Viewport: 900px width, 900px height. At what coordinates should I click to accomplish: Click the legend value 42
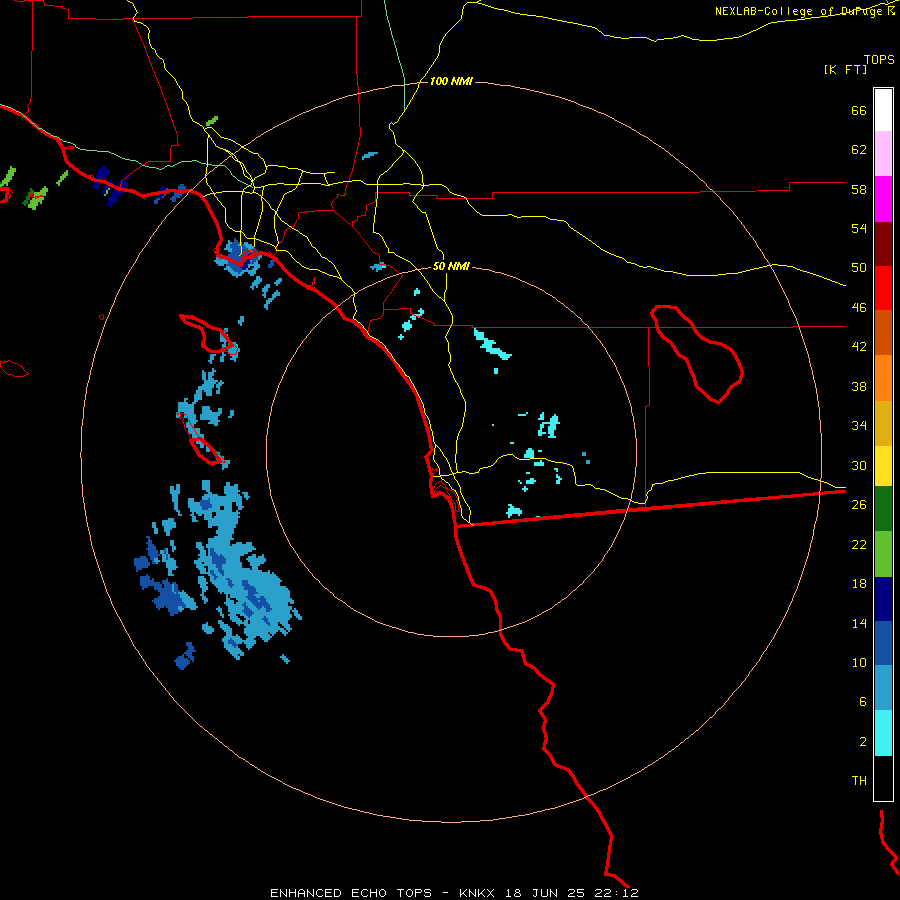click(x=859, y=347)
